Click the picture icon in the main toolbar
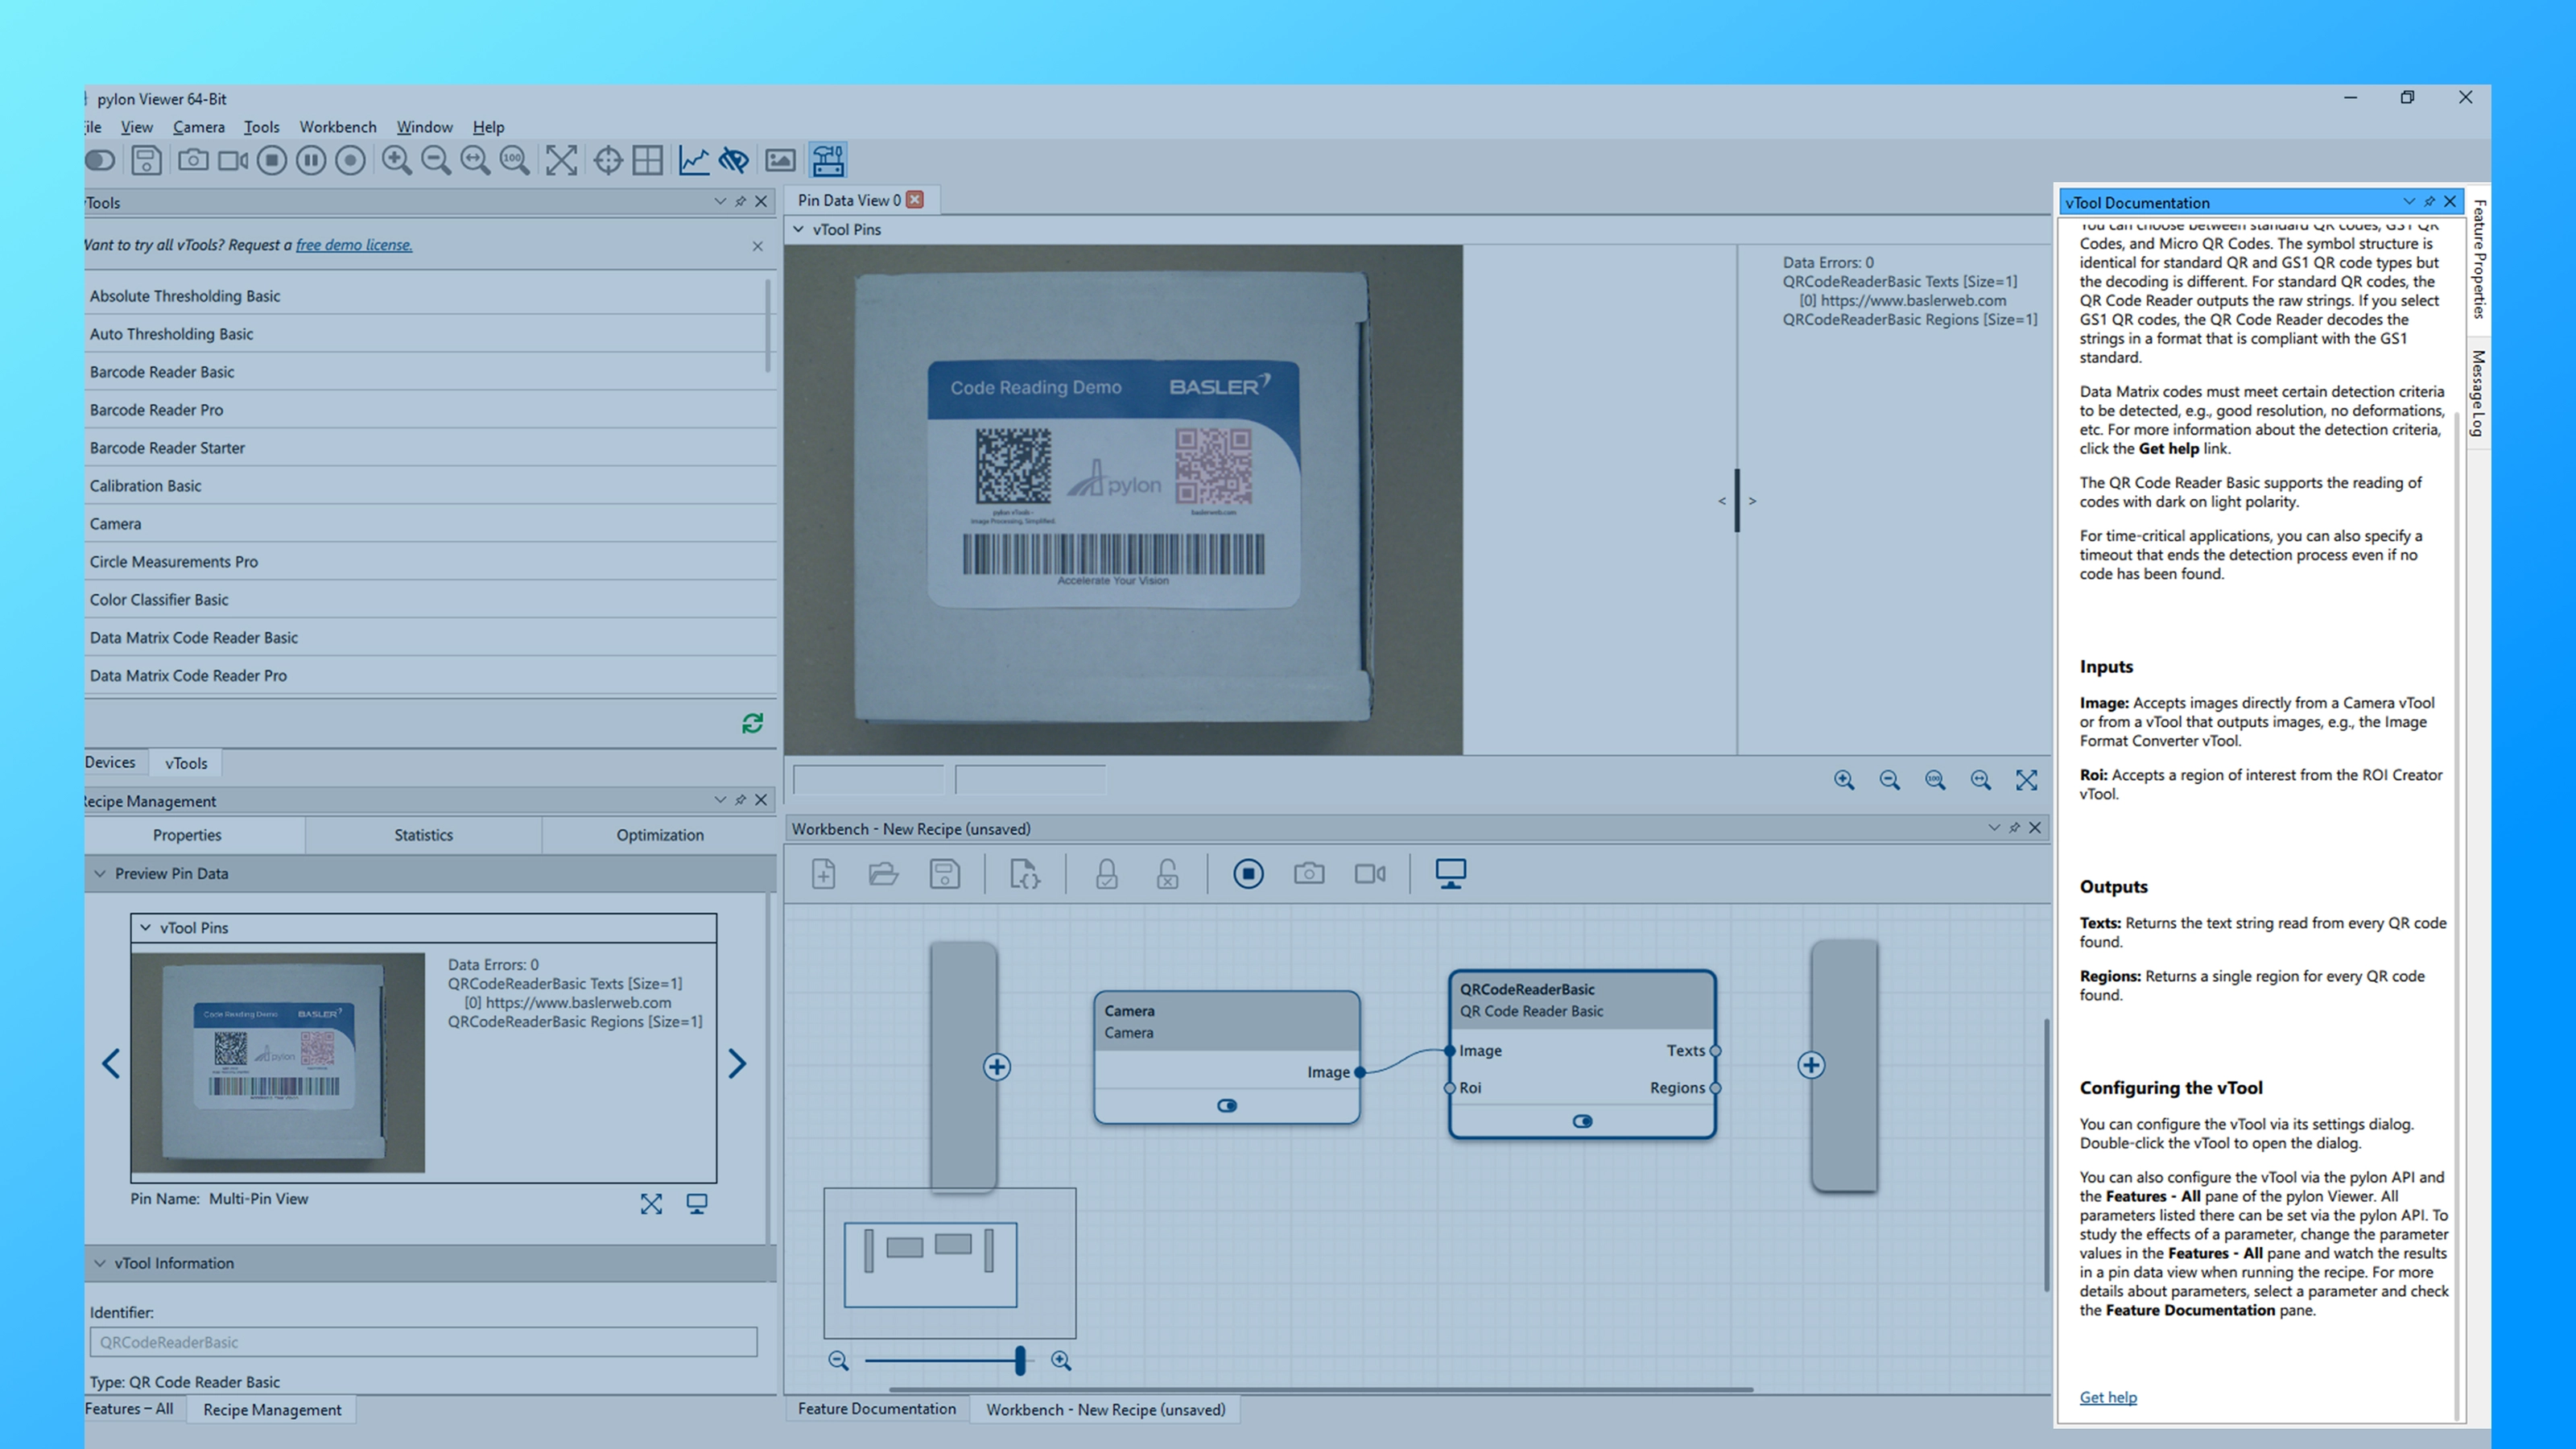The width and height of the screenshot is (2576, 1449). click(780, 160)
